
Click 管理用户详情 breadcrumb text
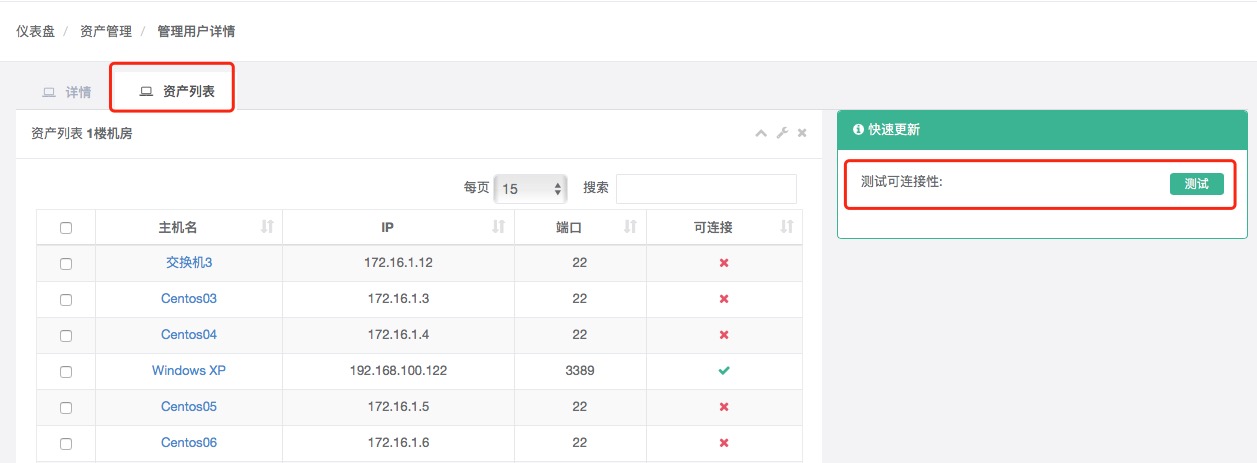tap(196, 31)
